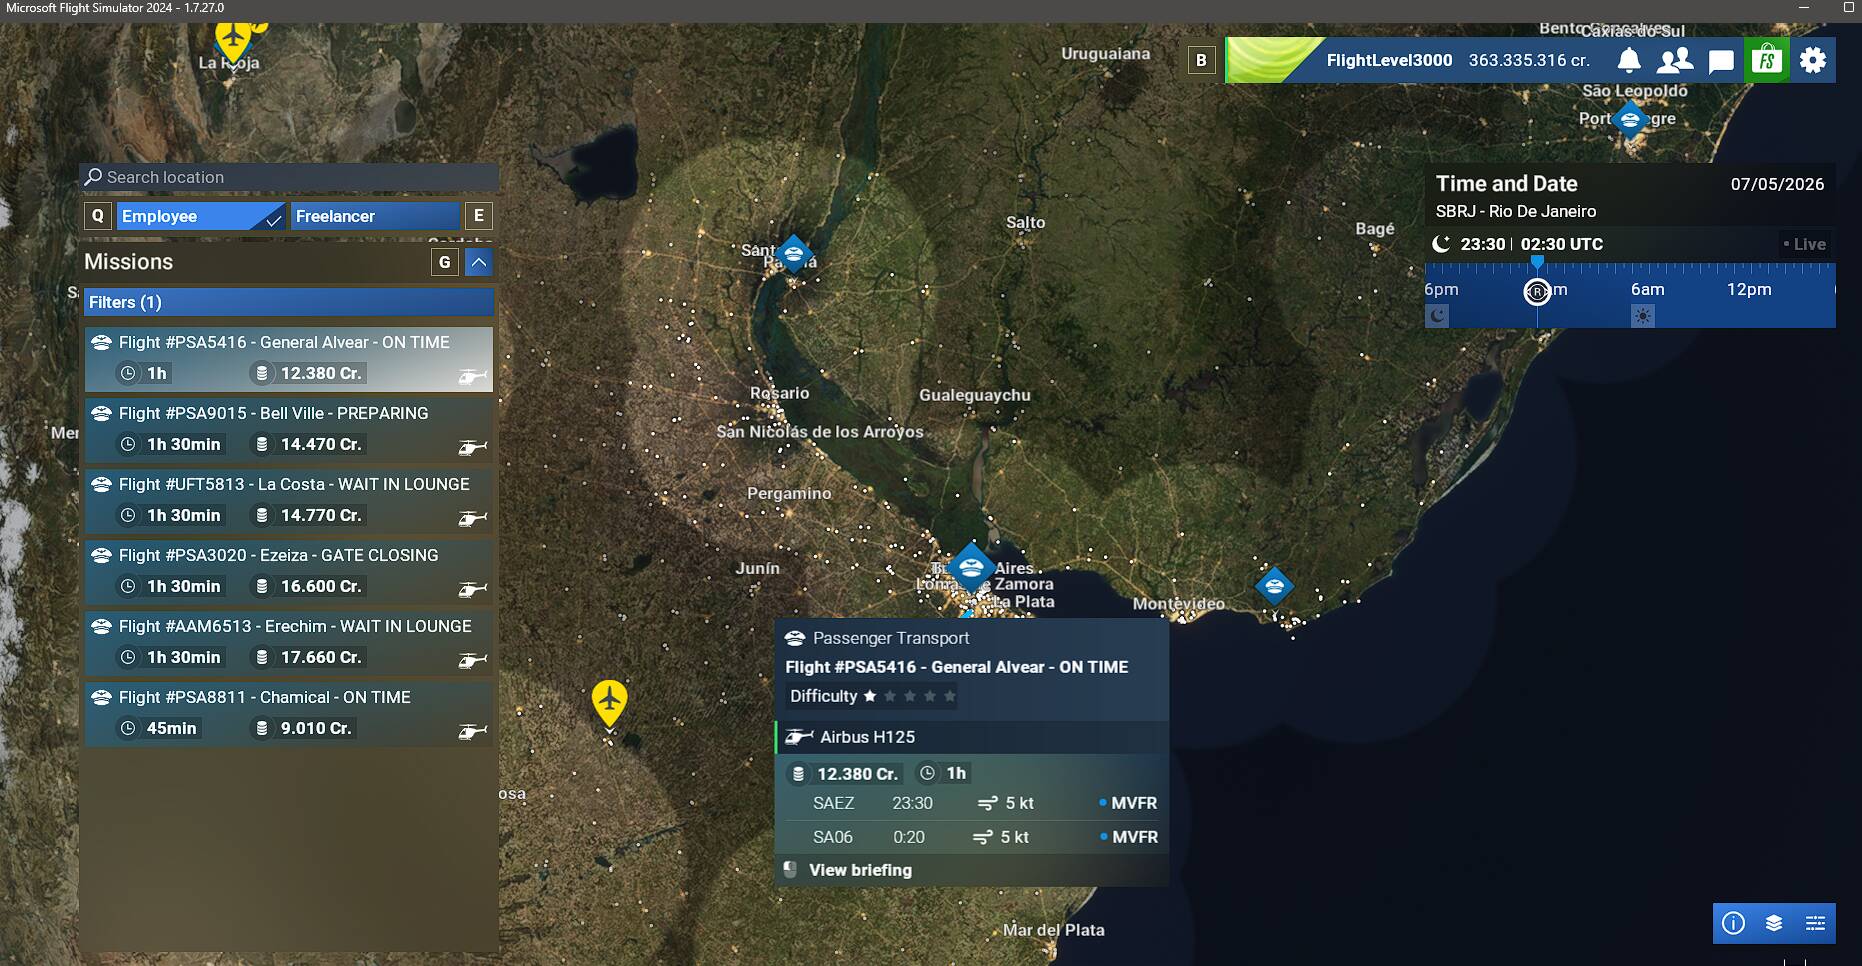This screenshot has height=966, width=1862.
Task: Open the friends list icon
Action: pos(1675,61)
